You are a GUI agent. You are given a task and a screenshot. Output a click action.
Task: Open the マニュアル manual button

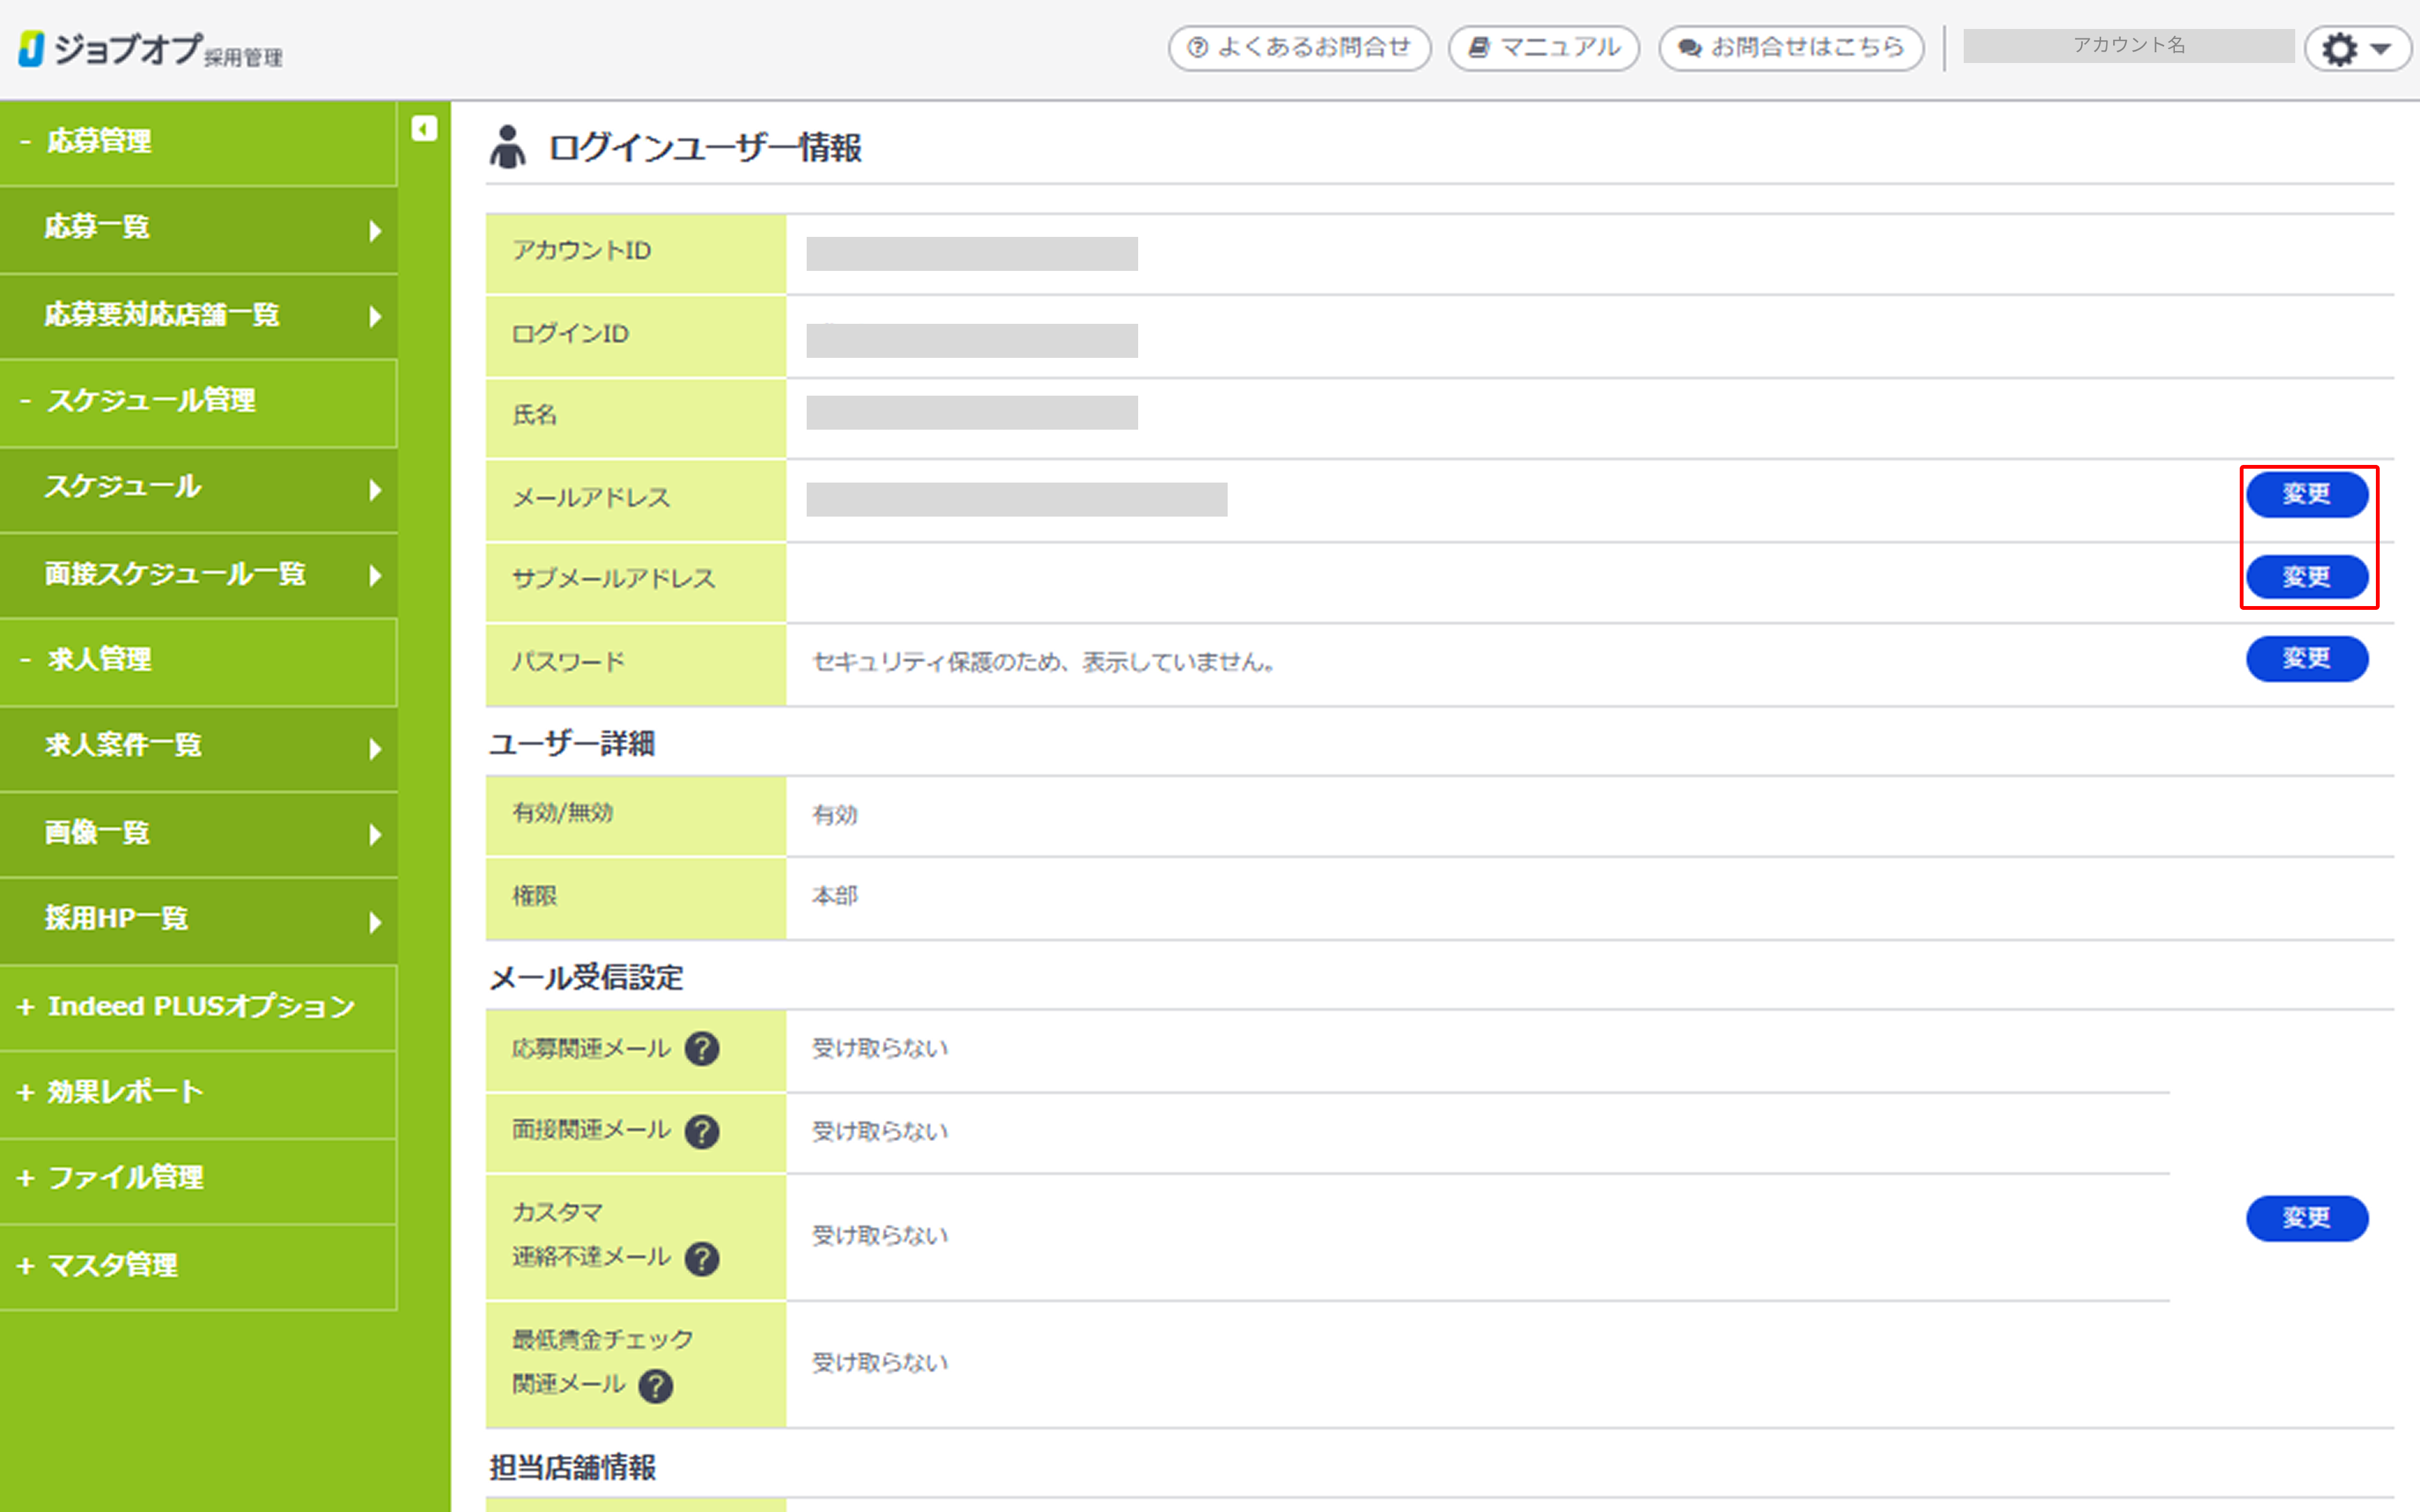click(1543, 48)
